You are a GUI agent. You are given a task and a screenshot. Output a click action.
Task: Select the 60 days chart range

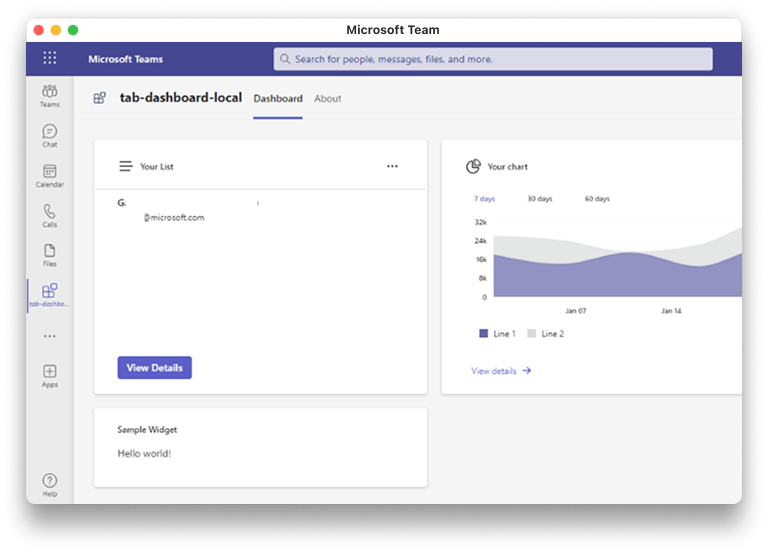click(x=597, y=198)
